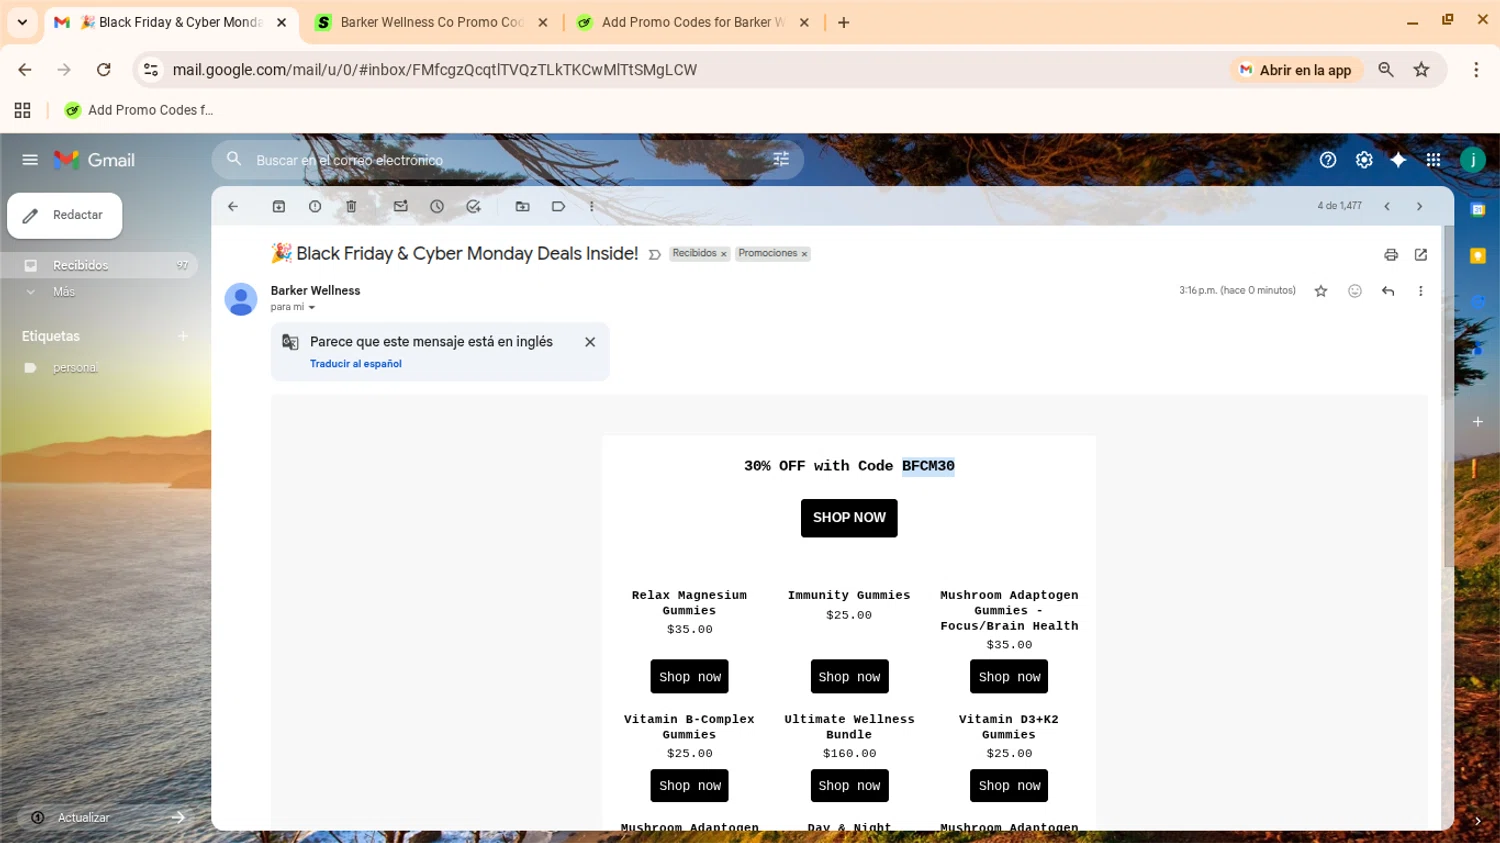Add the email to Tasks
This screenshot has height=843, width=1500.
(473, 206)
